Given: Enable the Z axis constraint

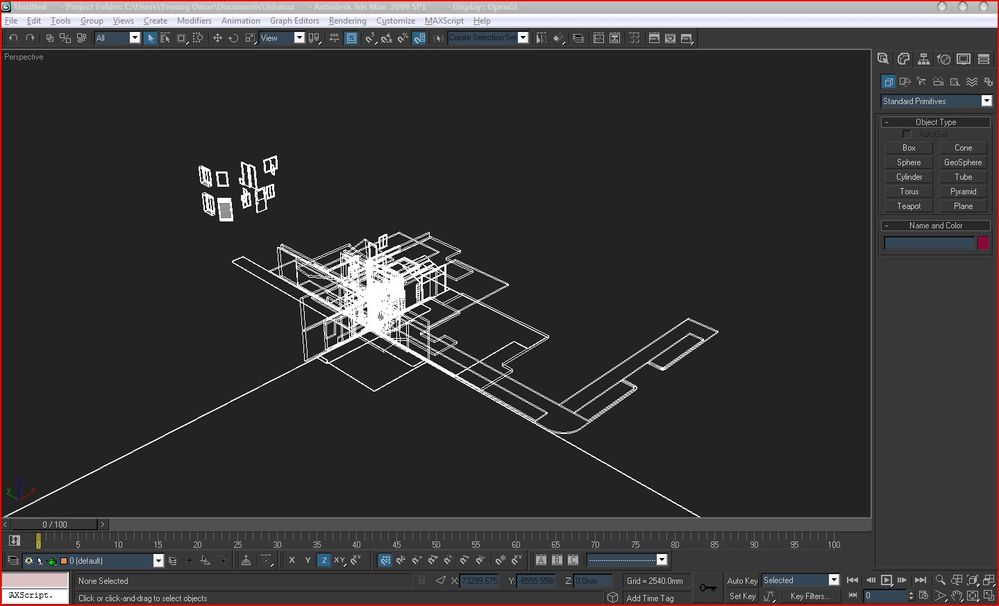Looking at the screenshot, I should (x=323, y=561).
